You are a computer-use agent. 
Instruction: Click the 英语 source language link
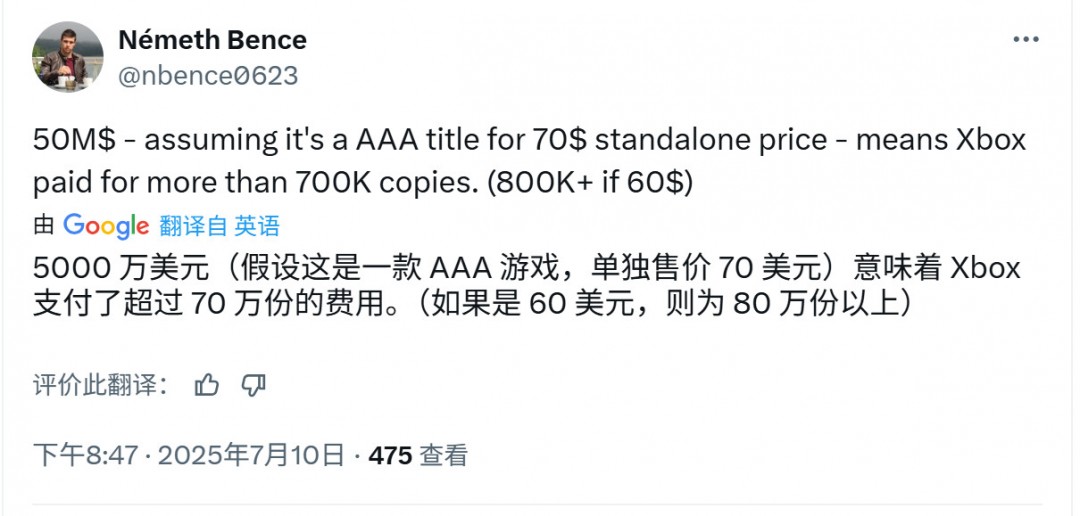[257, 226]
